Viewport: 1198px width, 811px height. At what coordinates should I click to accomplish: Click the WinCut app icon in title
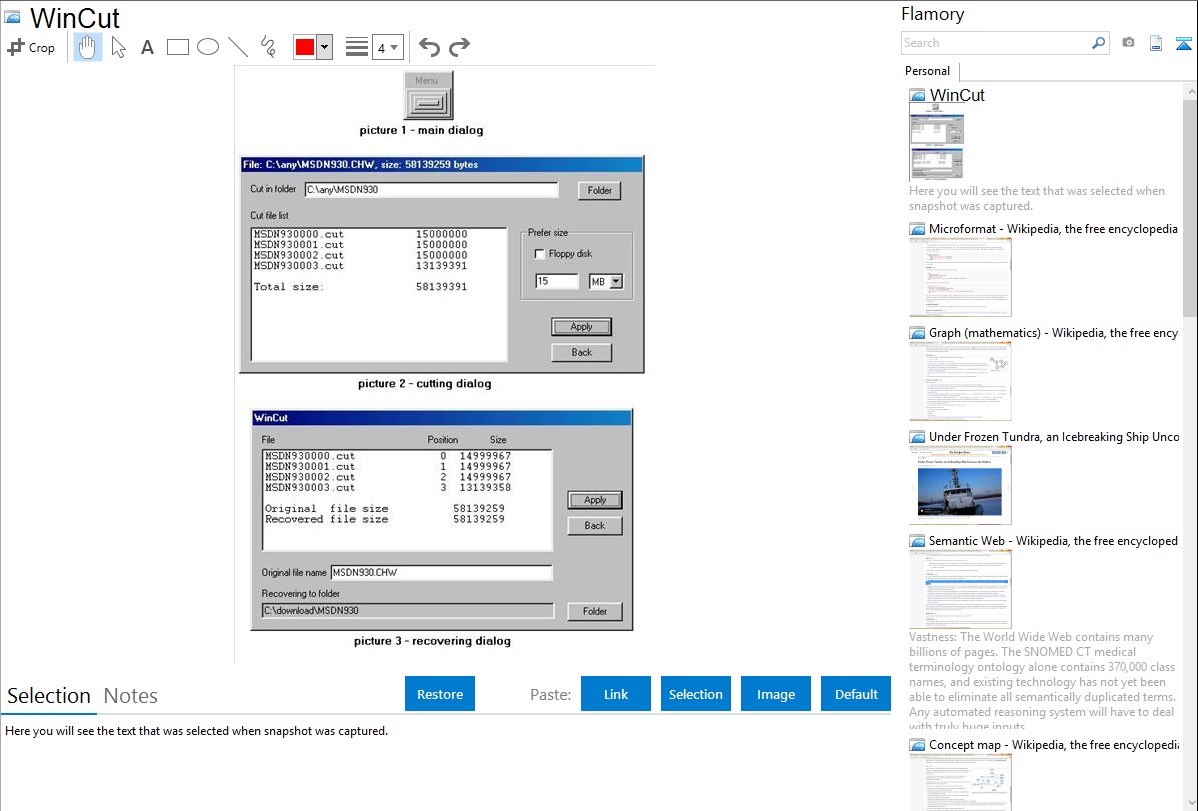tap(13, 17)
